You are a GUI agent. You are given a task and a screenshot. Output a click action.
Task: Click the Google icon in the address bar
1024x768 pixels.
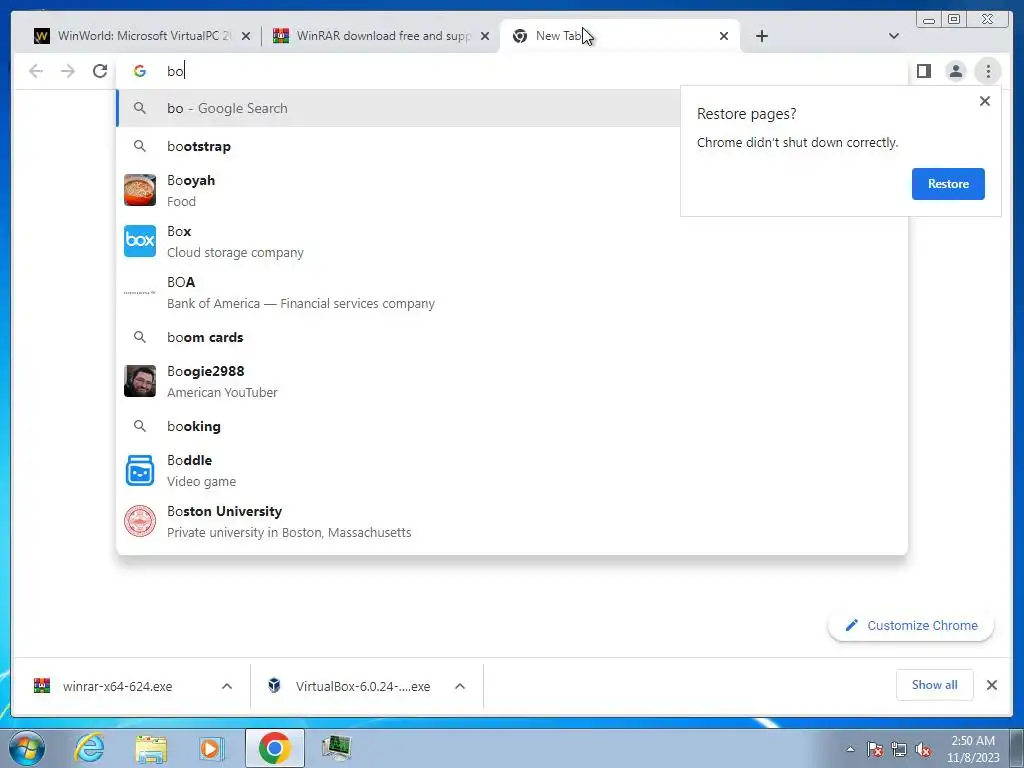pos(140,71)
